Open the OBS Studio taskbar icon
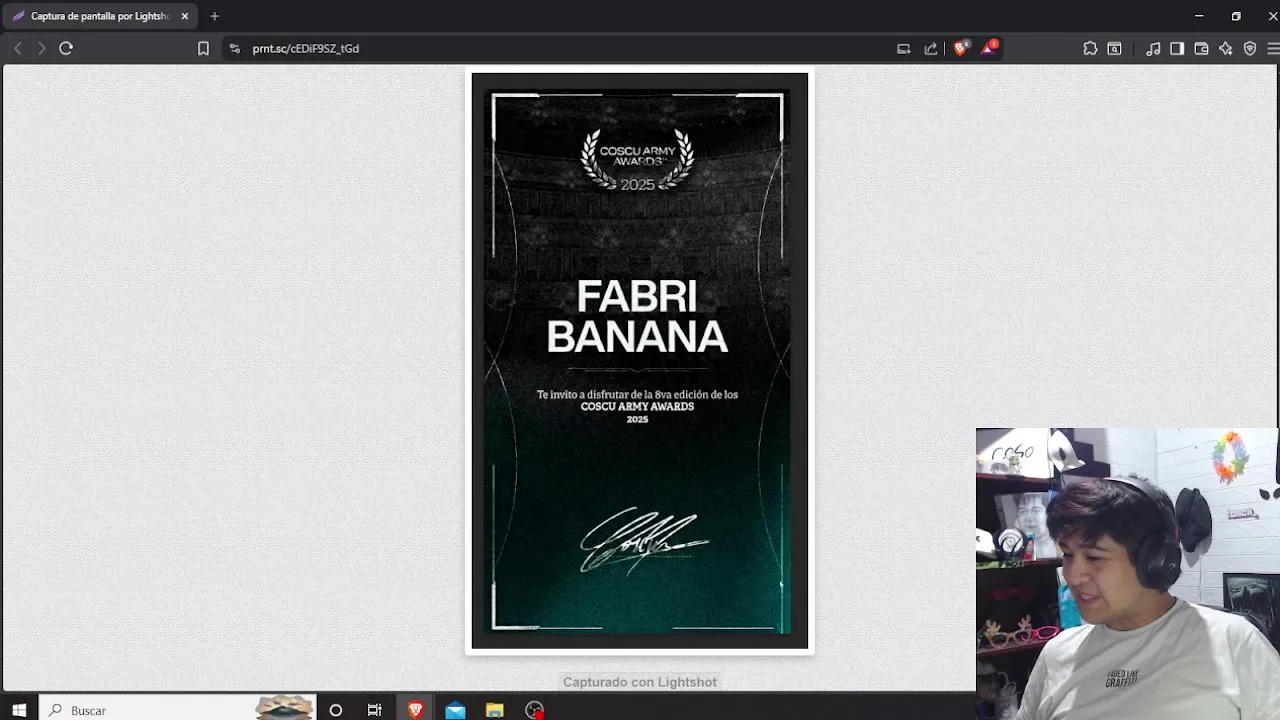The width and height of the screenshot is (1280, 720). click(534, 710)
